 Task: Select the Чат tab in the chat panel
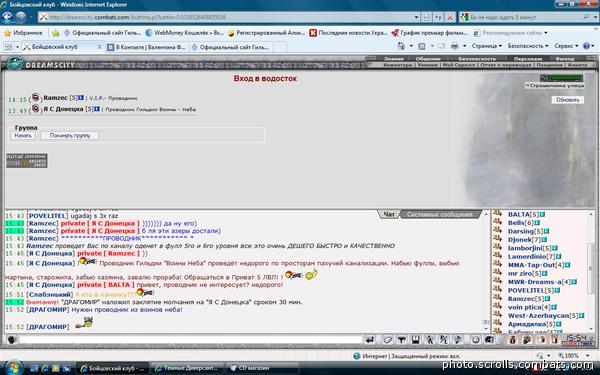[389, 214]
